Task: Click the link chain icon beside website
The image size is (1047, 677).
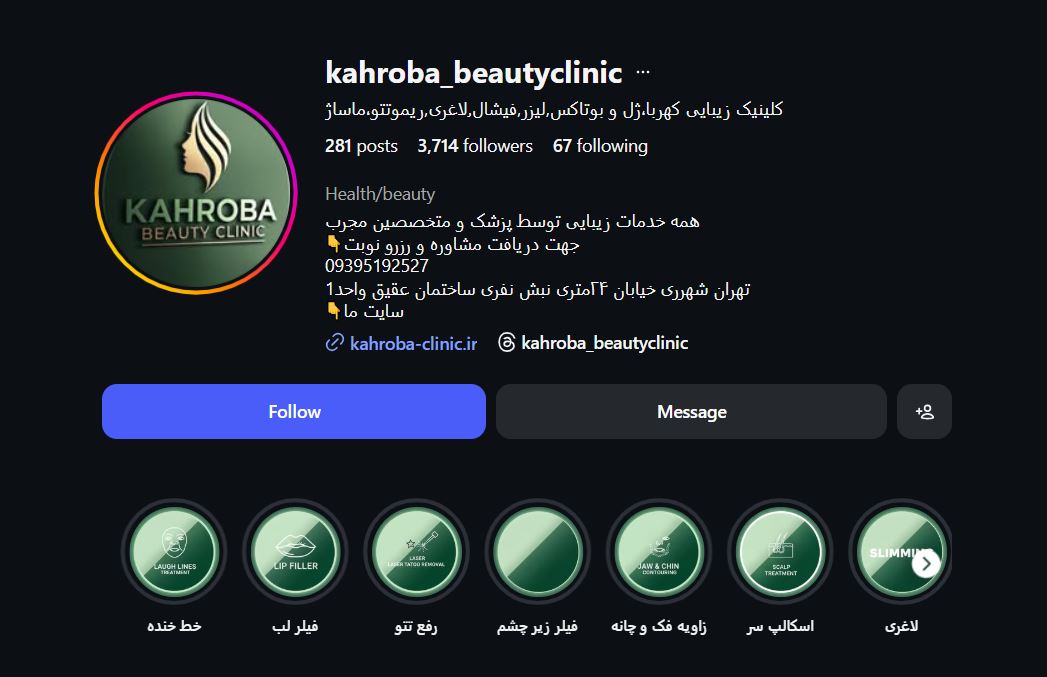Action: click(x=335, y=343)
